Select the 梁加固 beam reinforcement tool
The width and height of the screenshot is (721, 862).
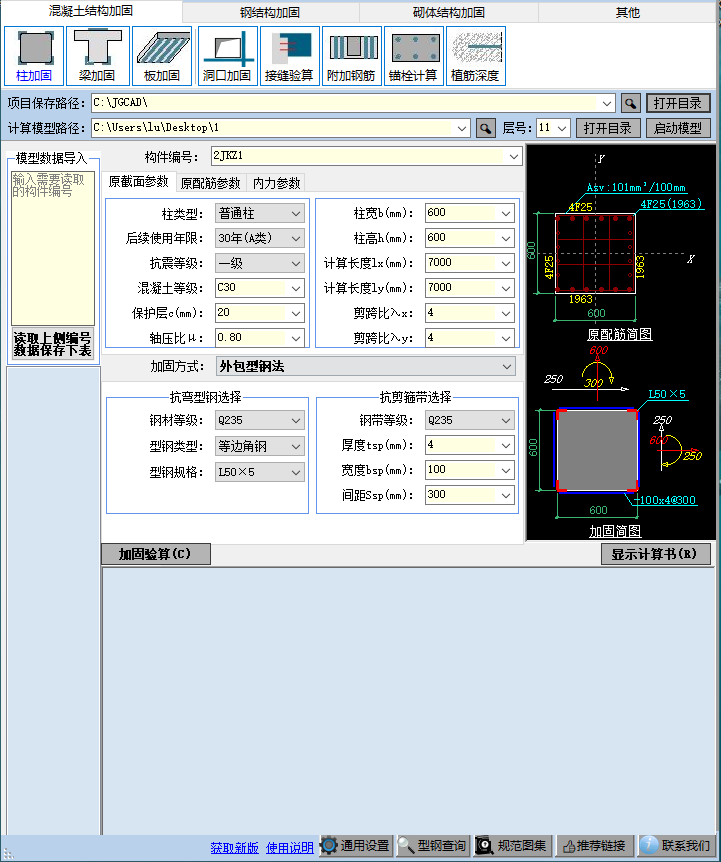[97, 55]
